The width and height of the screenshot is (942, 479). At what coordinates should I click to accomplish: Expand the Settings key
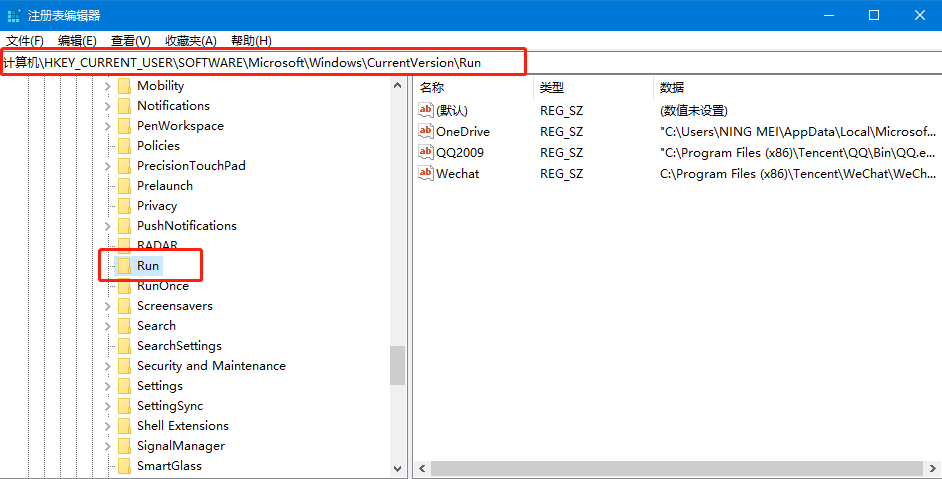point(108,386)
